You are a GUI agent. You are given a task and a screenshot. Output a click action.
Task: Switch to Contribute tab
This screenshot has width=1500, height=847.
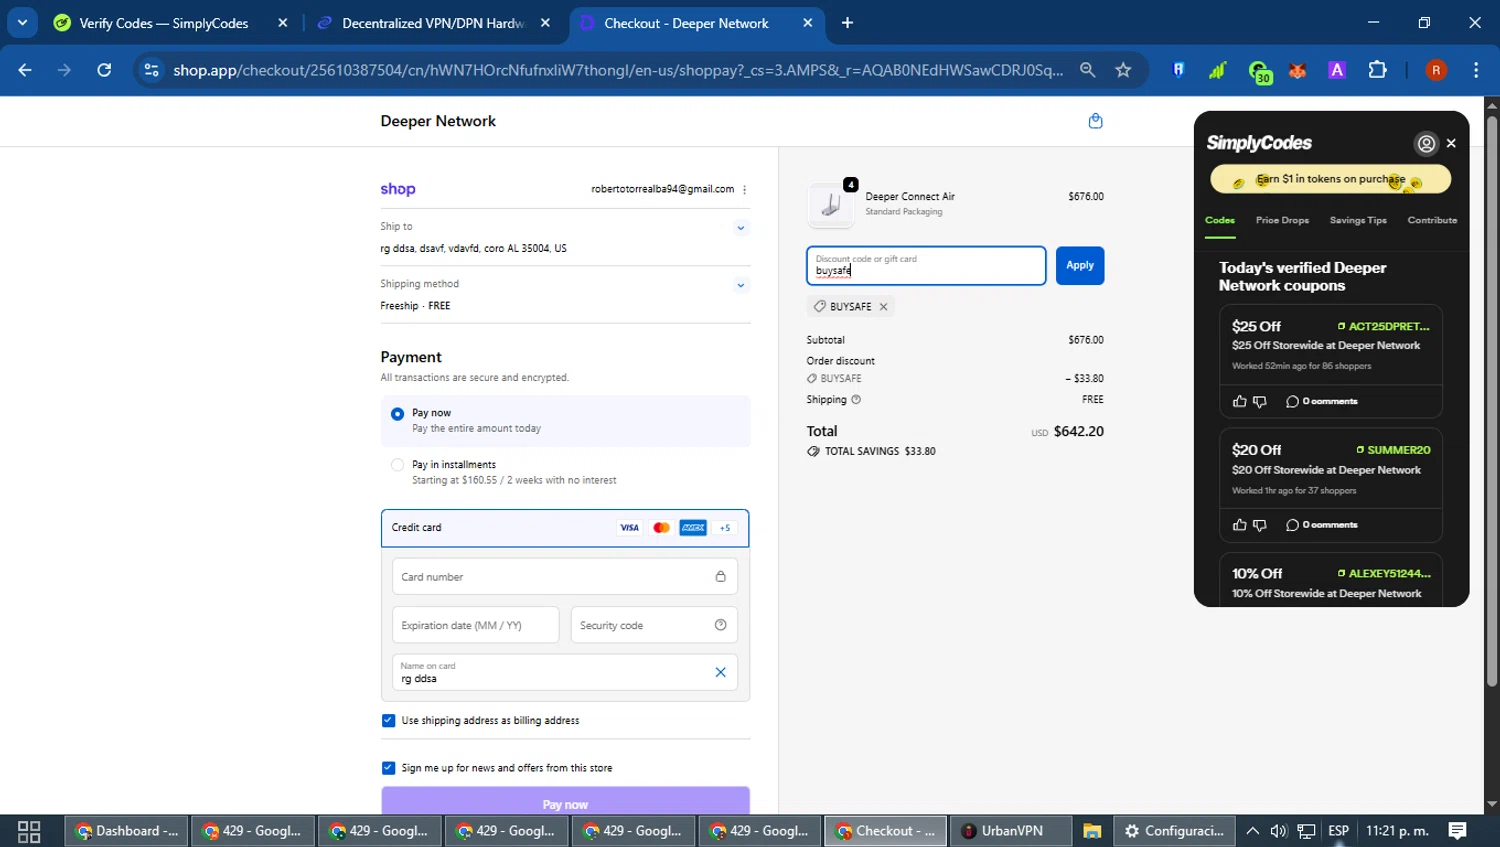[x=1432, y=221]
